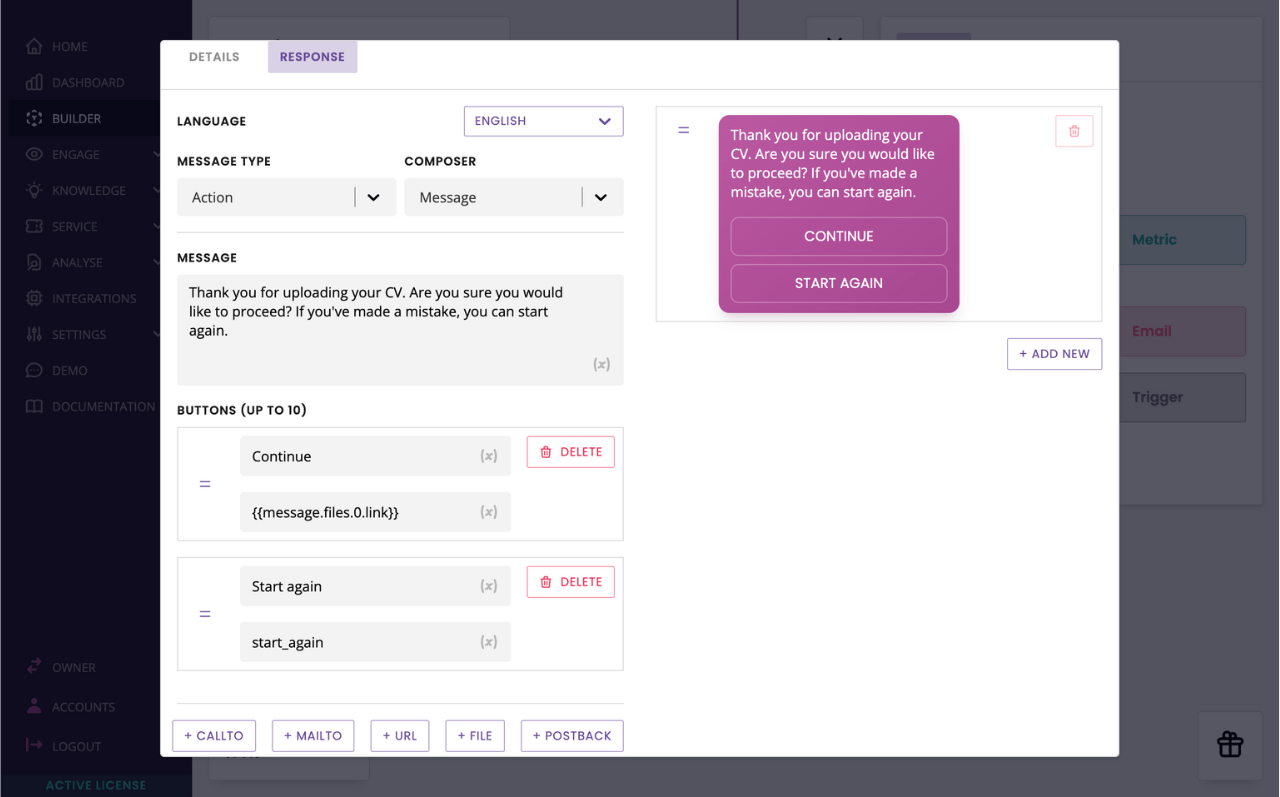Click reorder handle on message preview card
This screenshot has width=1280, height=797.
click(x=684, y=130)
